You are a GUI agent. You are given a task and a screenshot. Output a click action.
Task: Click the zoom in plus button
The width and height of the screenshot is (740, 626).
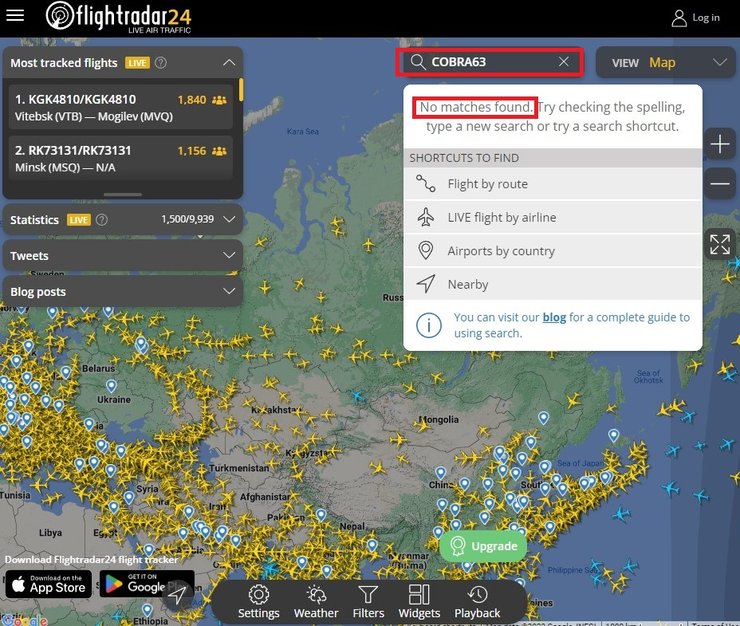720,145
